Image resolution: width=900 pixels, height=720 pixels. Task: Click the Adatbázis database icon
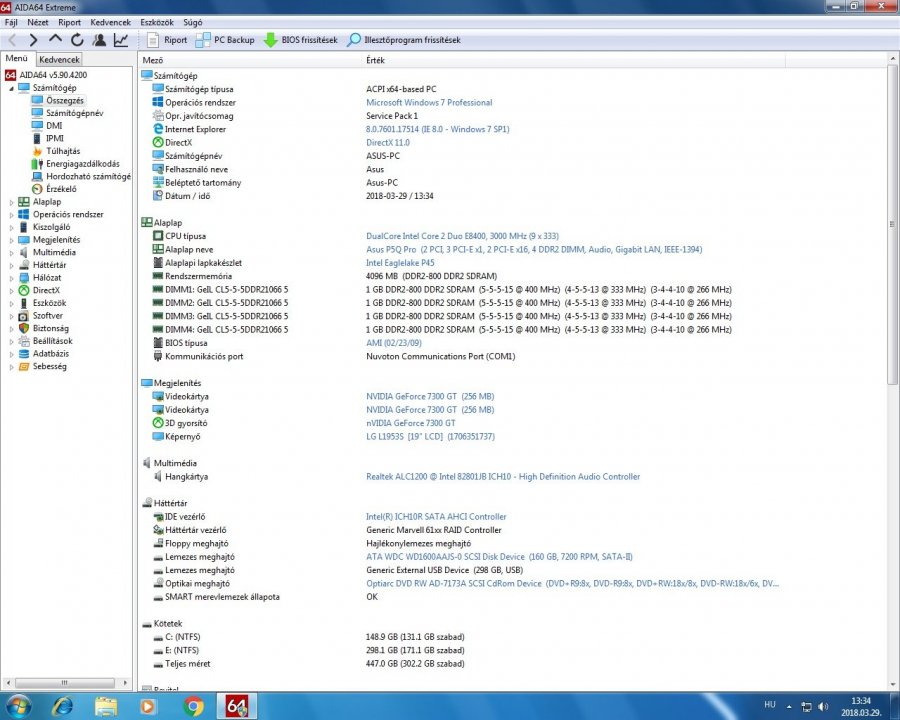[x=24, y=354]
